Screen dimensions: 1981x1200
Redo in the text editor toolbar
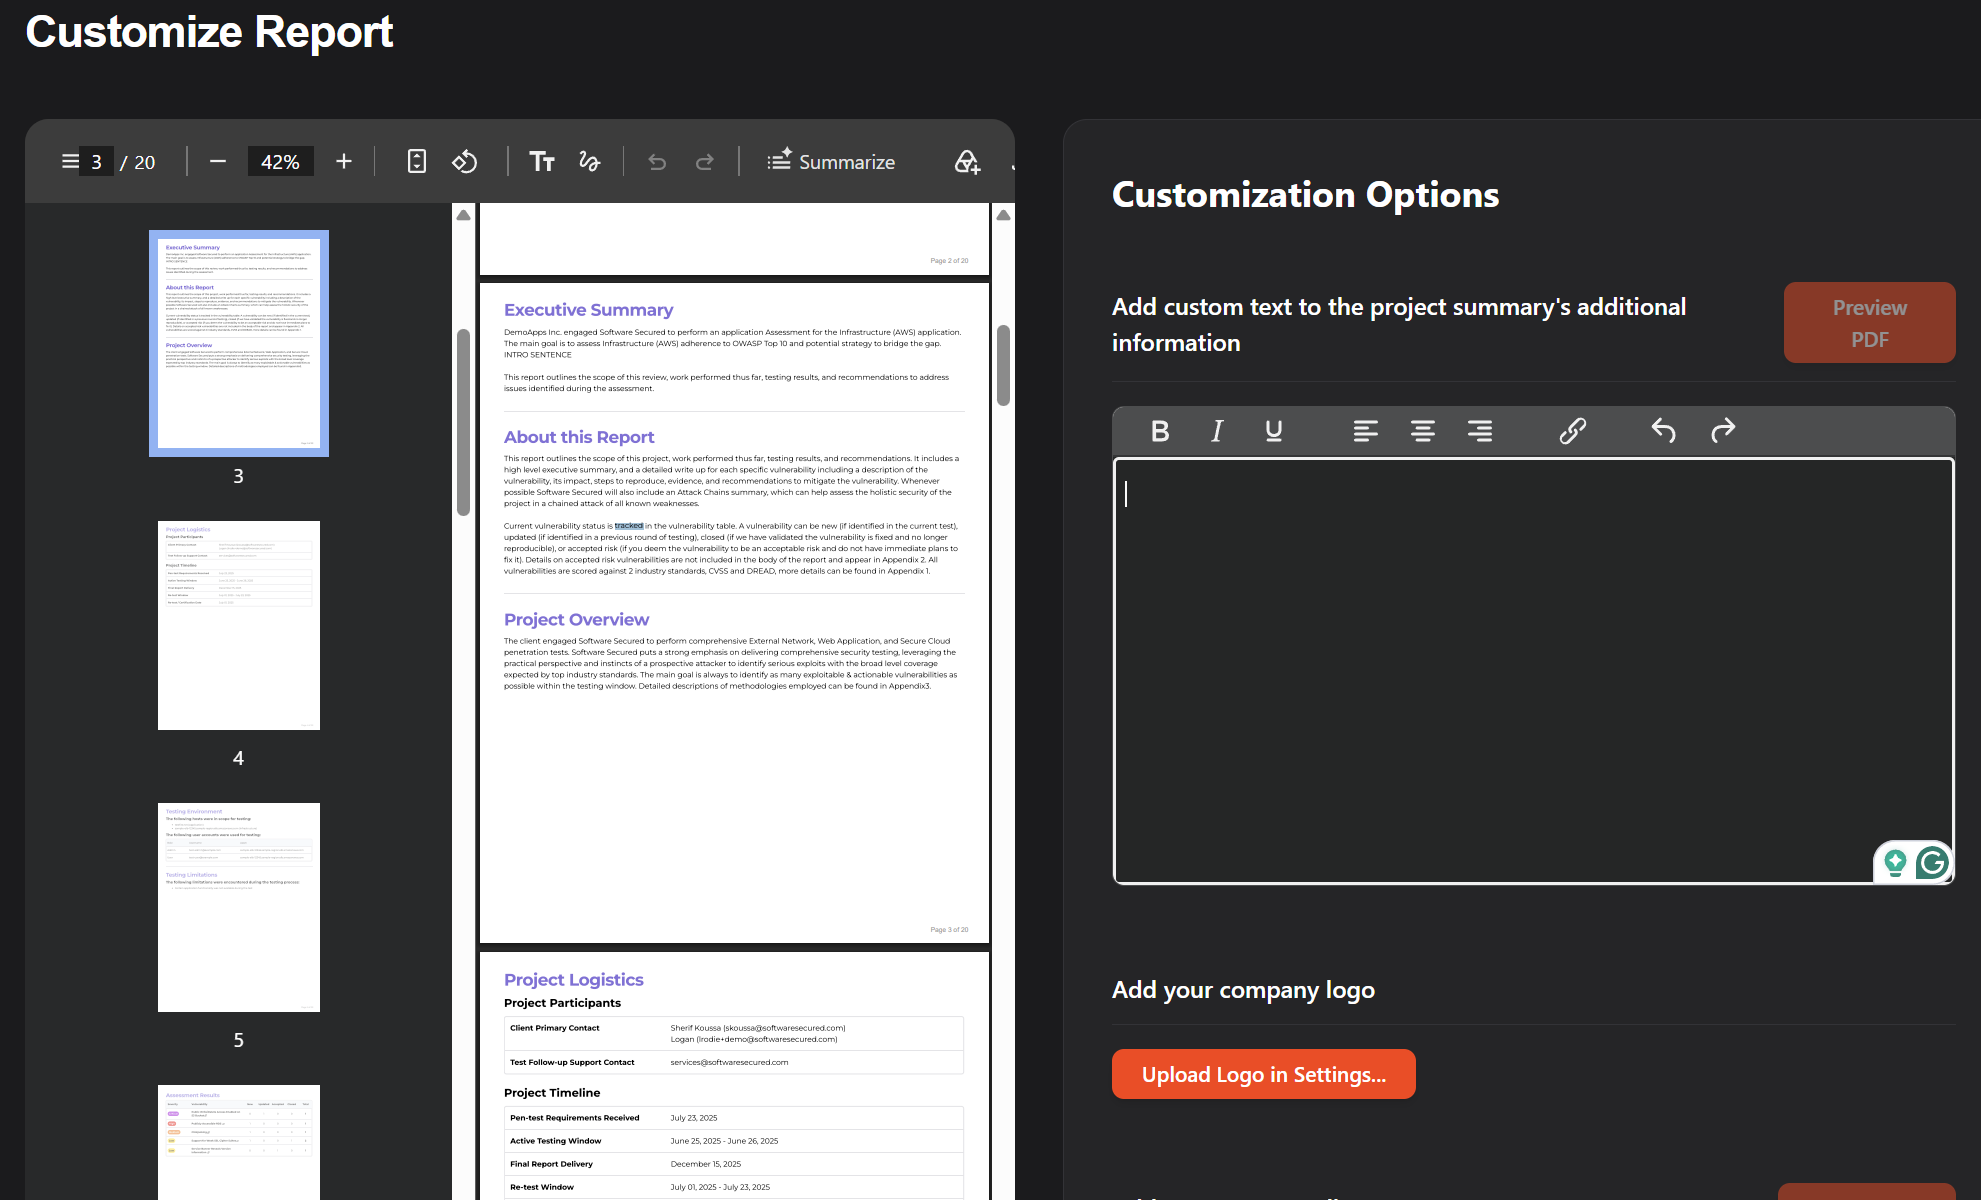tap(1723, 431)
